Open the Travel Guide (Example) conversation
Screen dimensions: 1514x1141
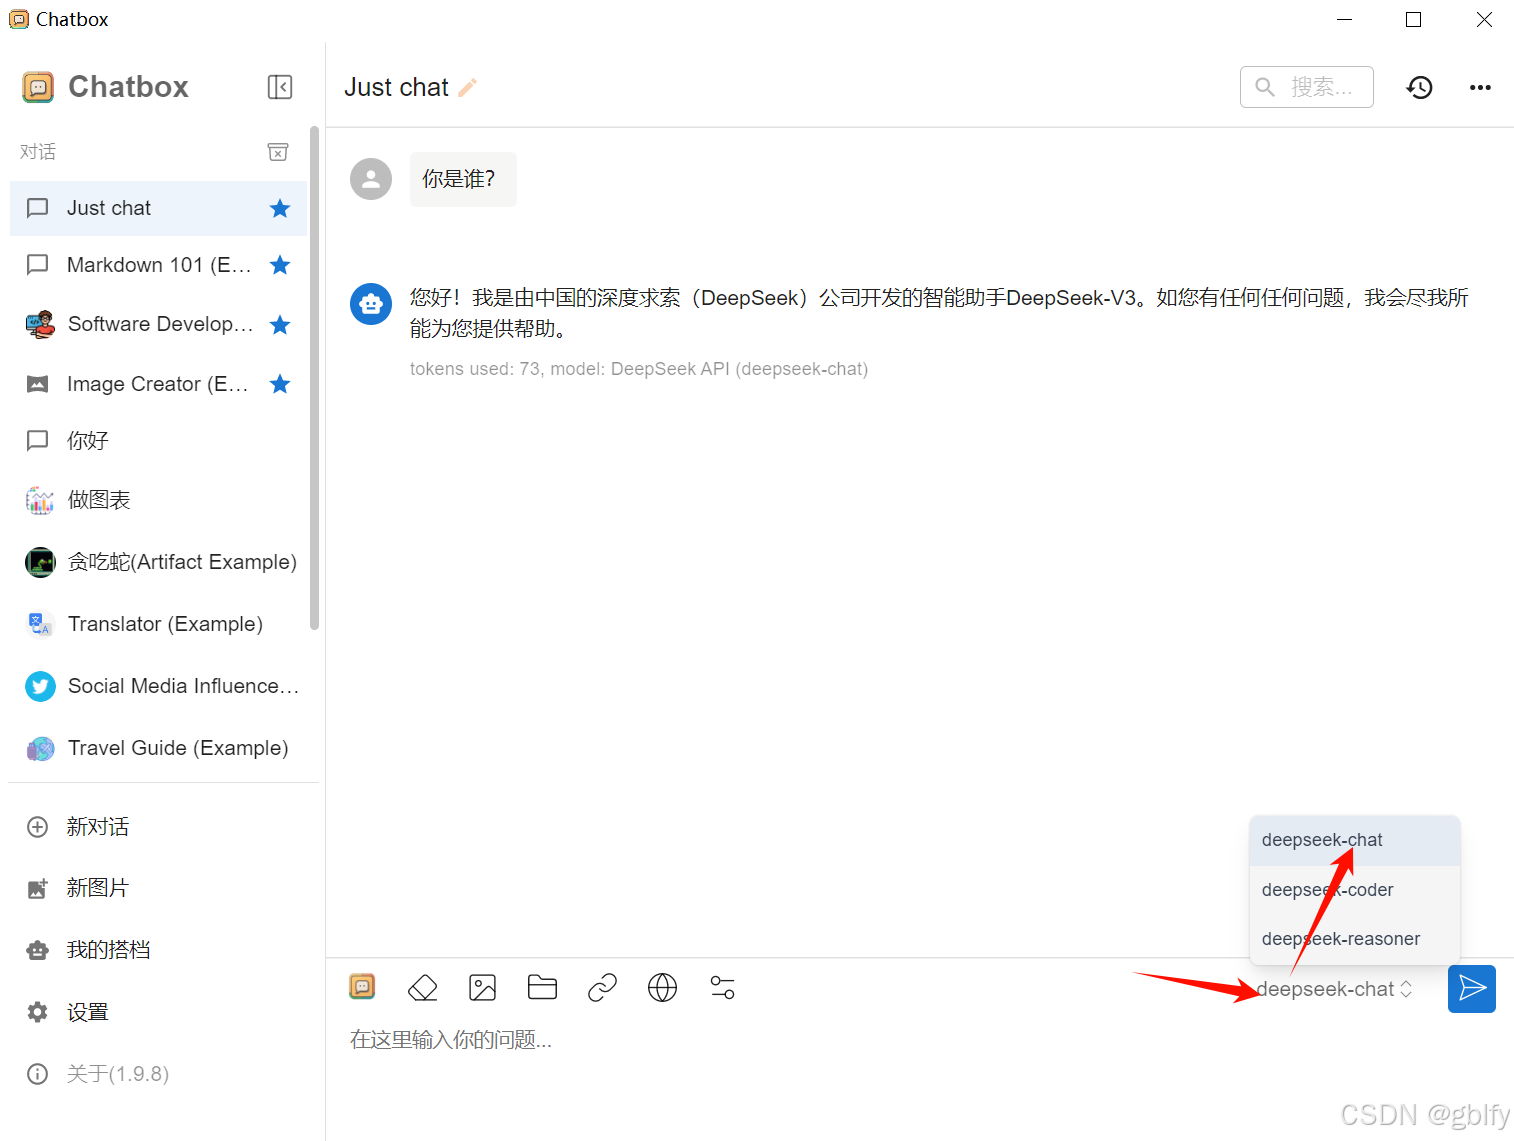158,748
